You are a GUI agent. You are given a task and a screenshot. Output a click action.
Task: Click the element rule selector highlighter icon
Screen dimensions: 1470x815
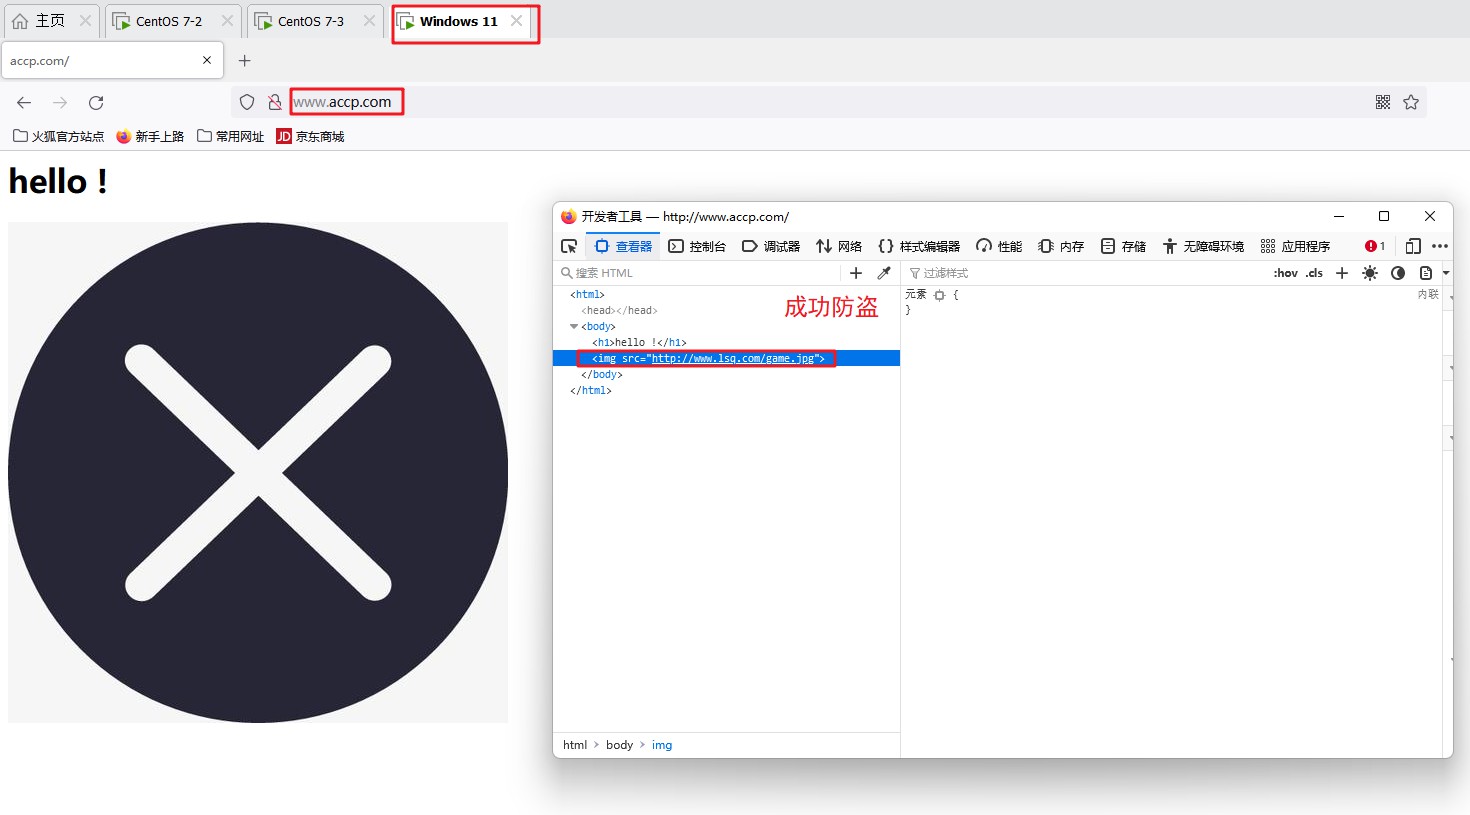940,295
